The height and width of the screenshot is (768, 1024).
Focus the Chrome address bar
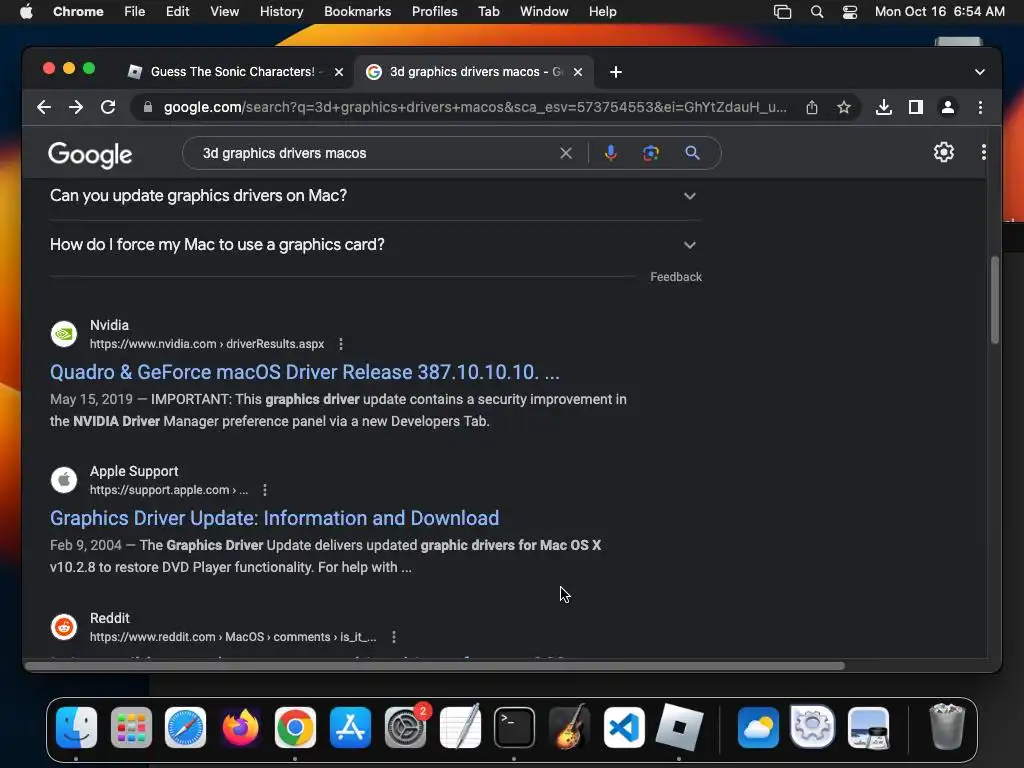pos(473,107)
